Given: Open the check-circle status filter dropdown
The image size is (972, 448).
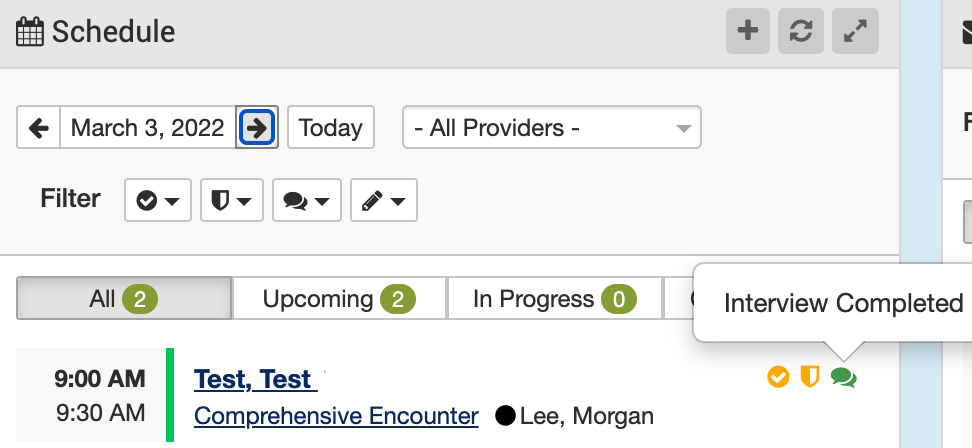Looking at the screenshot, I should (157, 200).
